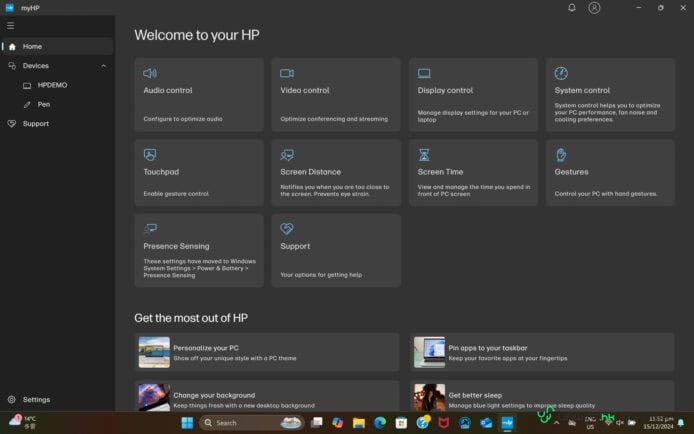
Task: Launch Microsoft Edge from the taskbar
Action: [380, 423]
